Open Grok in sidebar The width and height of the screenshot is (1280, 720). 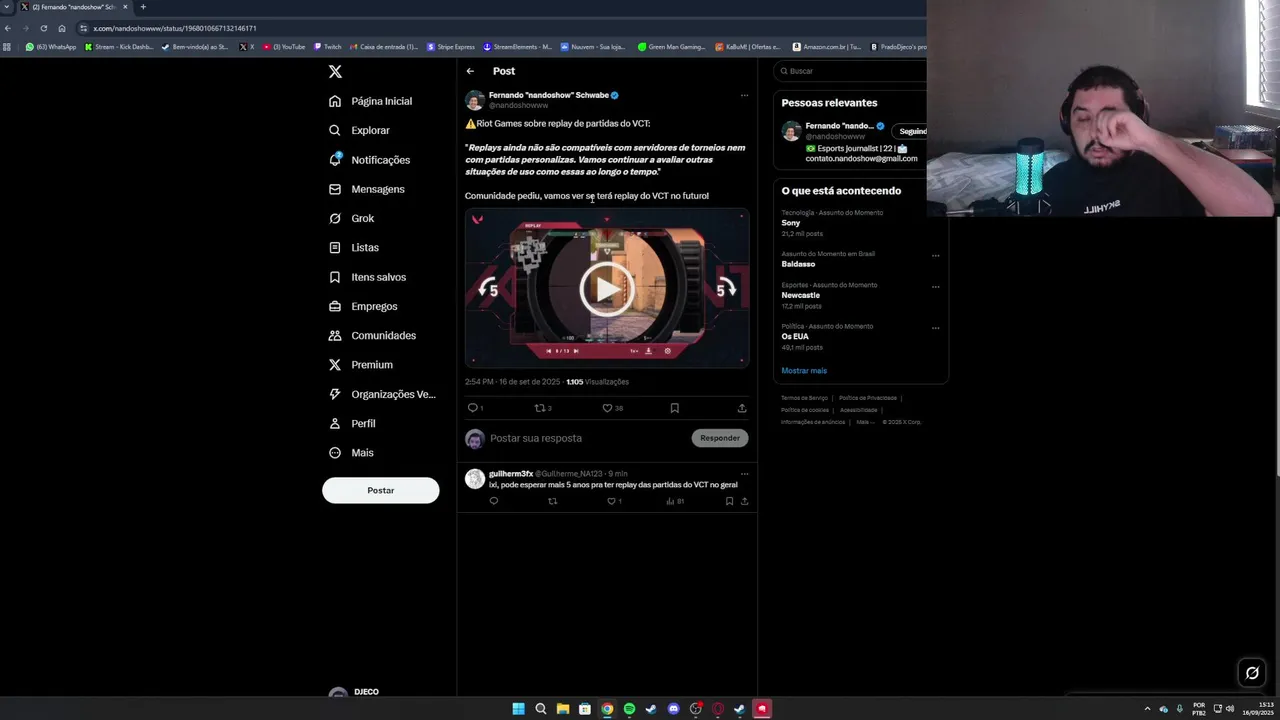pyautogui.click(x=351, y=218)
